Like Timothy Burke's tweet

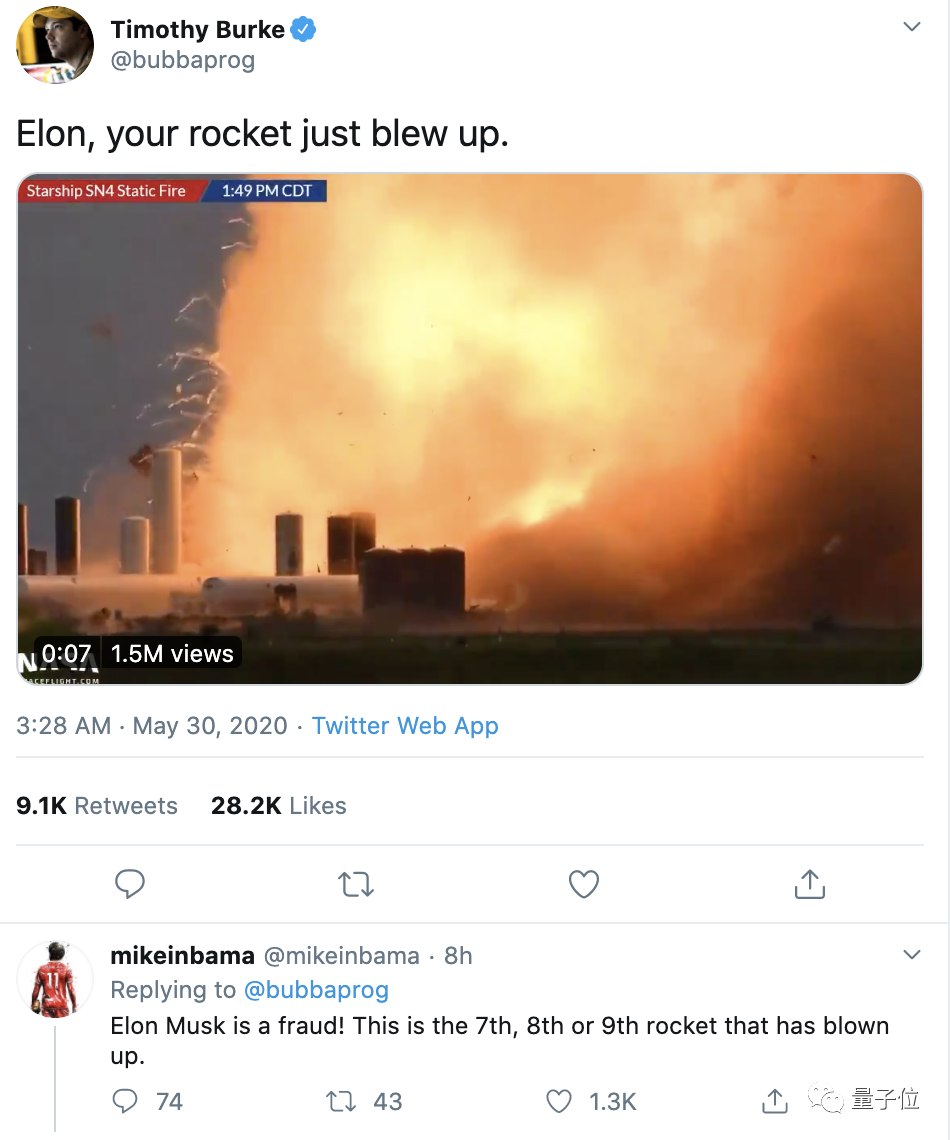[x=583, y=884]
